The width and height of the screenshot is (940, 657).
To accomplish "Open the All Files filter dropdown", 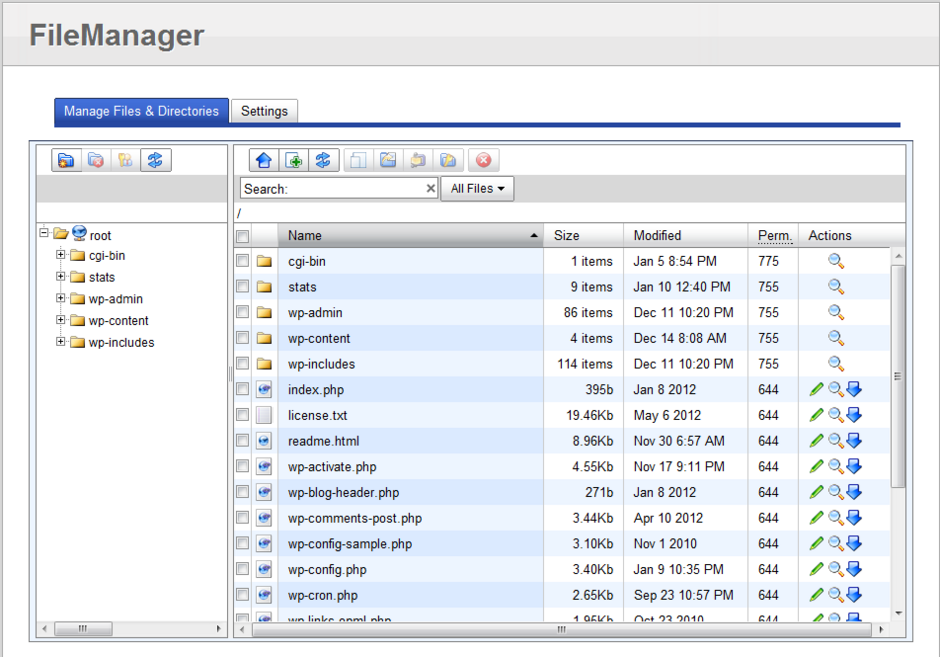I will pyautogui.click(x=477, y=189).
